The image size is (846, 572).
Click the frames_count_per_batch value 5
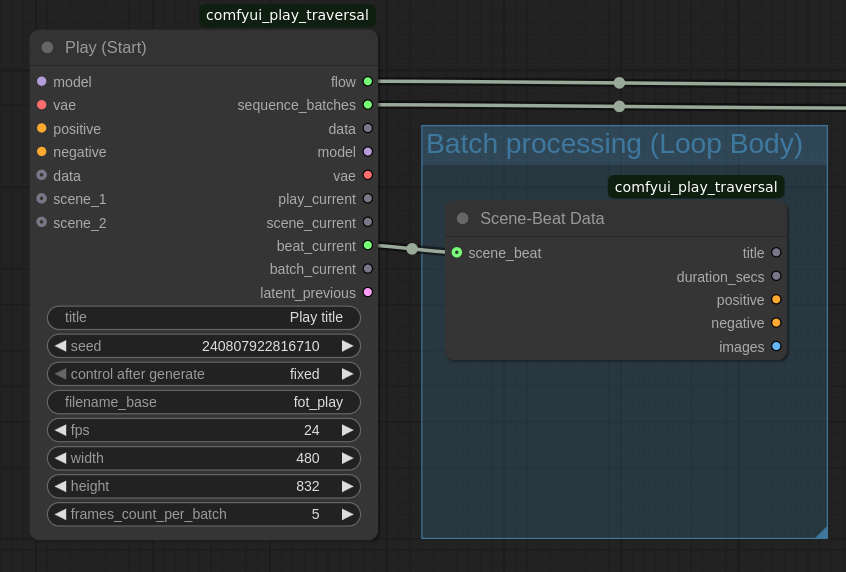316,514
